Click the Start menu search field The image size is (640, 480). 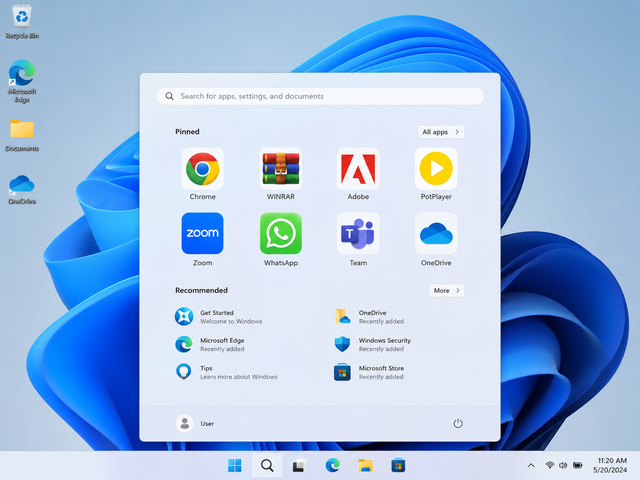click(x=320, y=96)
